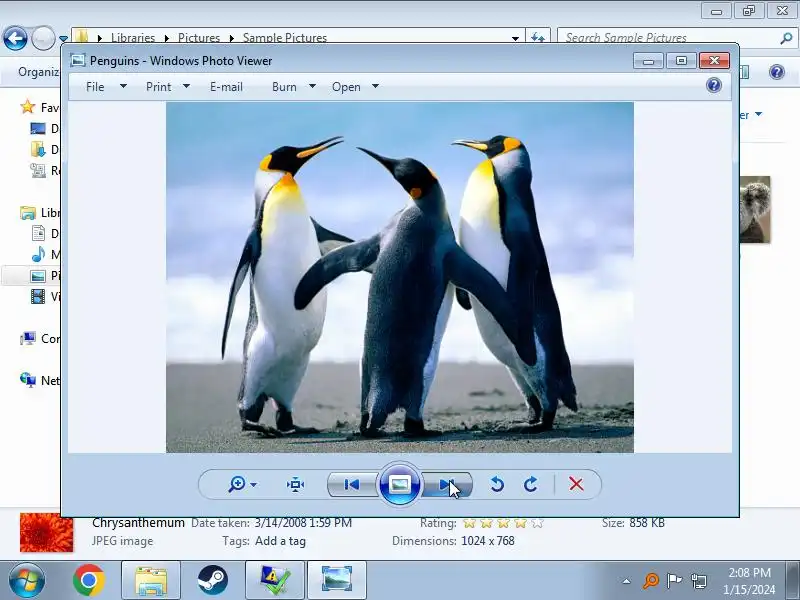Go to the next picture
Viewport: 800px width, 600px height.
(447, 484)
